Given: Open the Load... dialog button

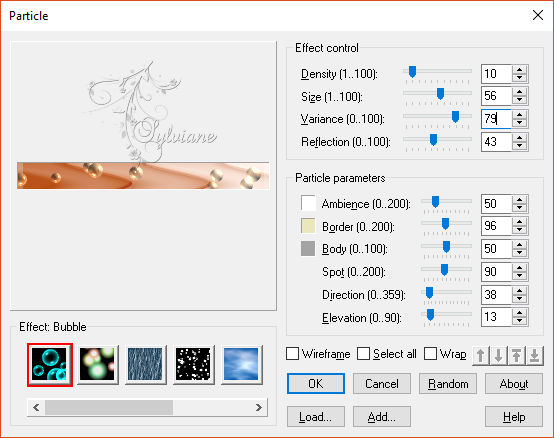Looking at the screenshot, I should click(x=316, y=417).
